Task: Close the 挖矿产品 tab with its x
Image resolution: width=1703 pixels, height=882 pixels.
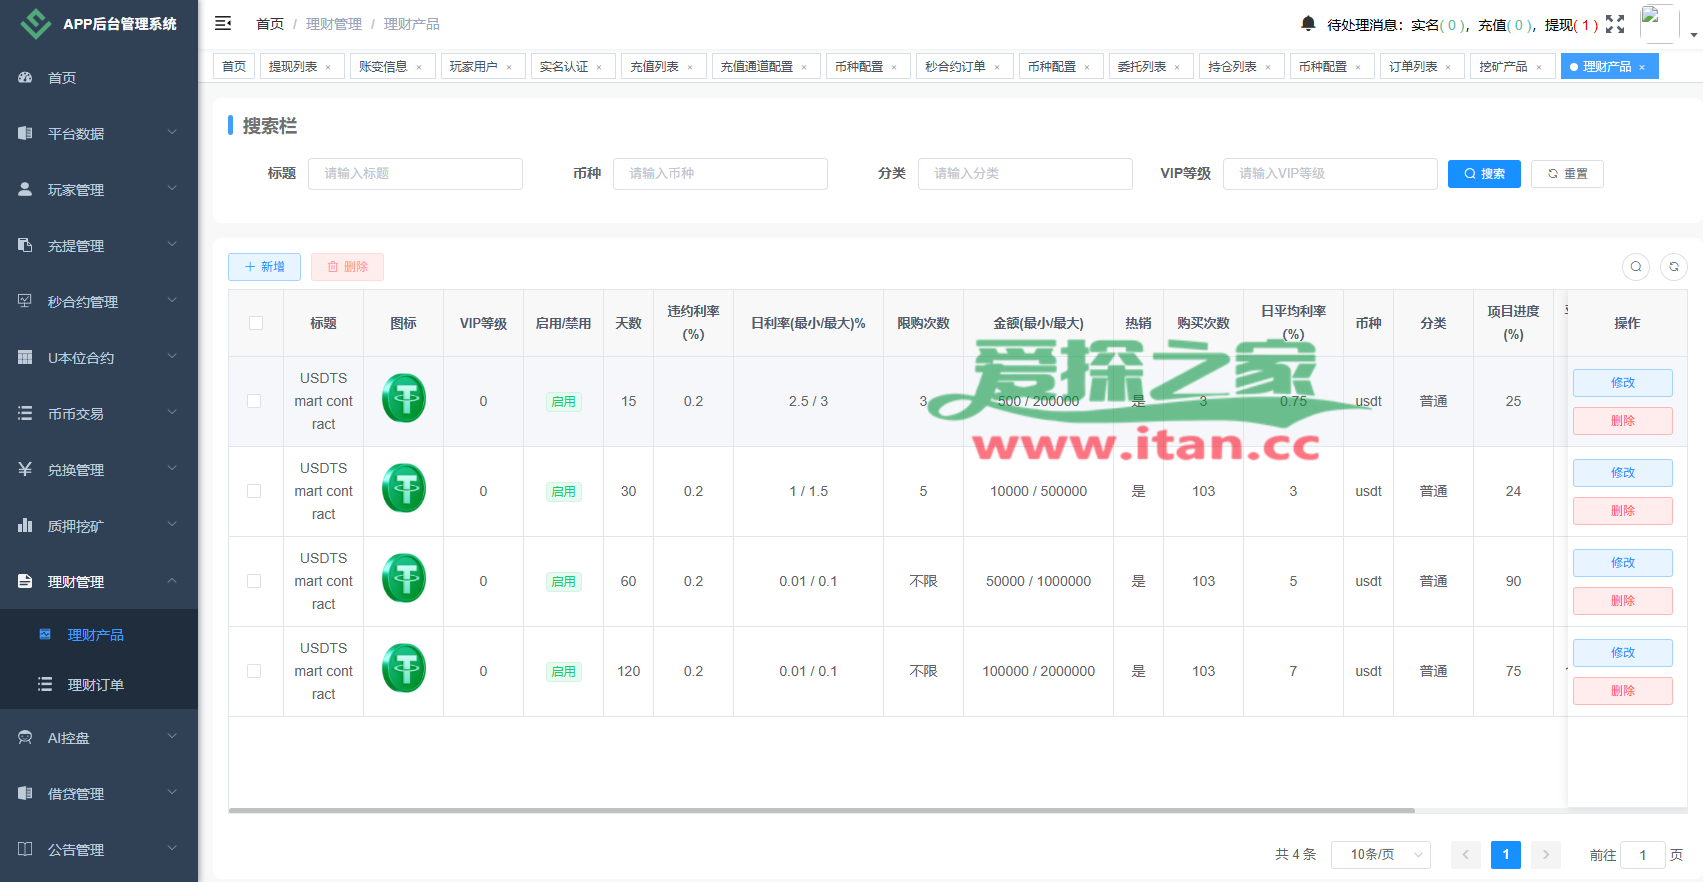Action: (x=1539, y=67)
